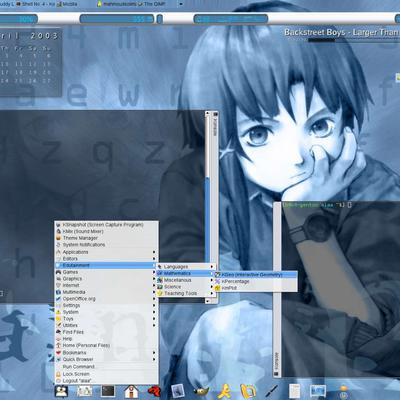The height and width of the screenshot is (400, 400).
Task: Select Lock Screen in the menu
Action: [106, 374]
